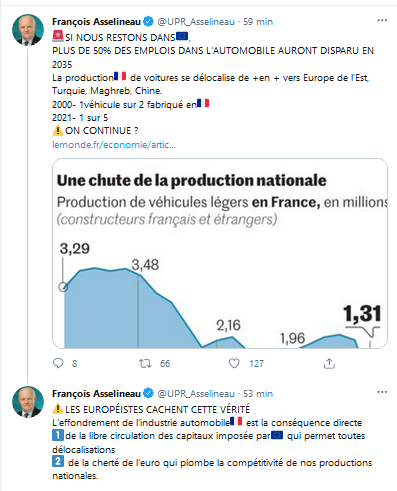Open the lemonde.fr/economie article link

pyautogui.click(x=114, y=145)
